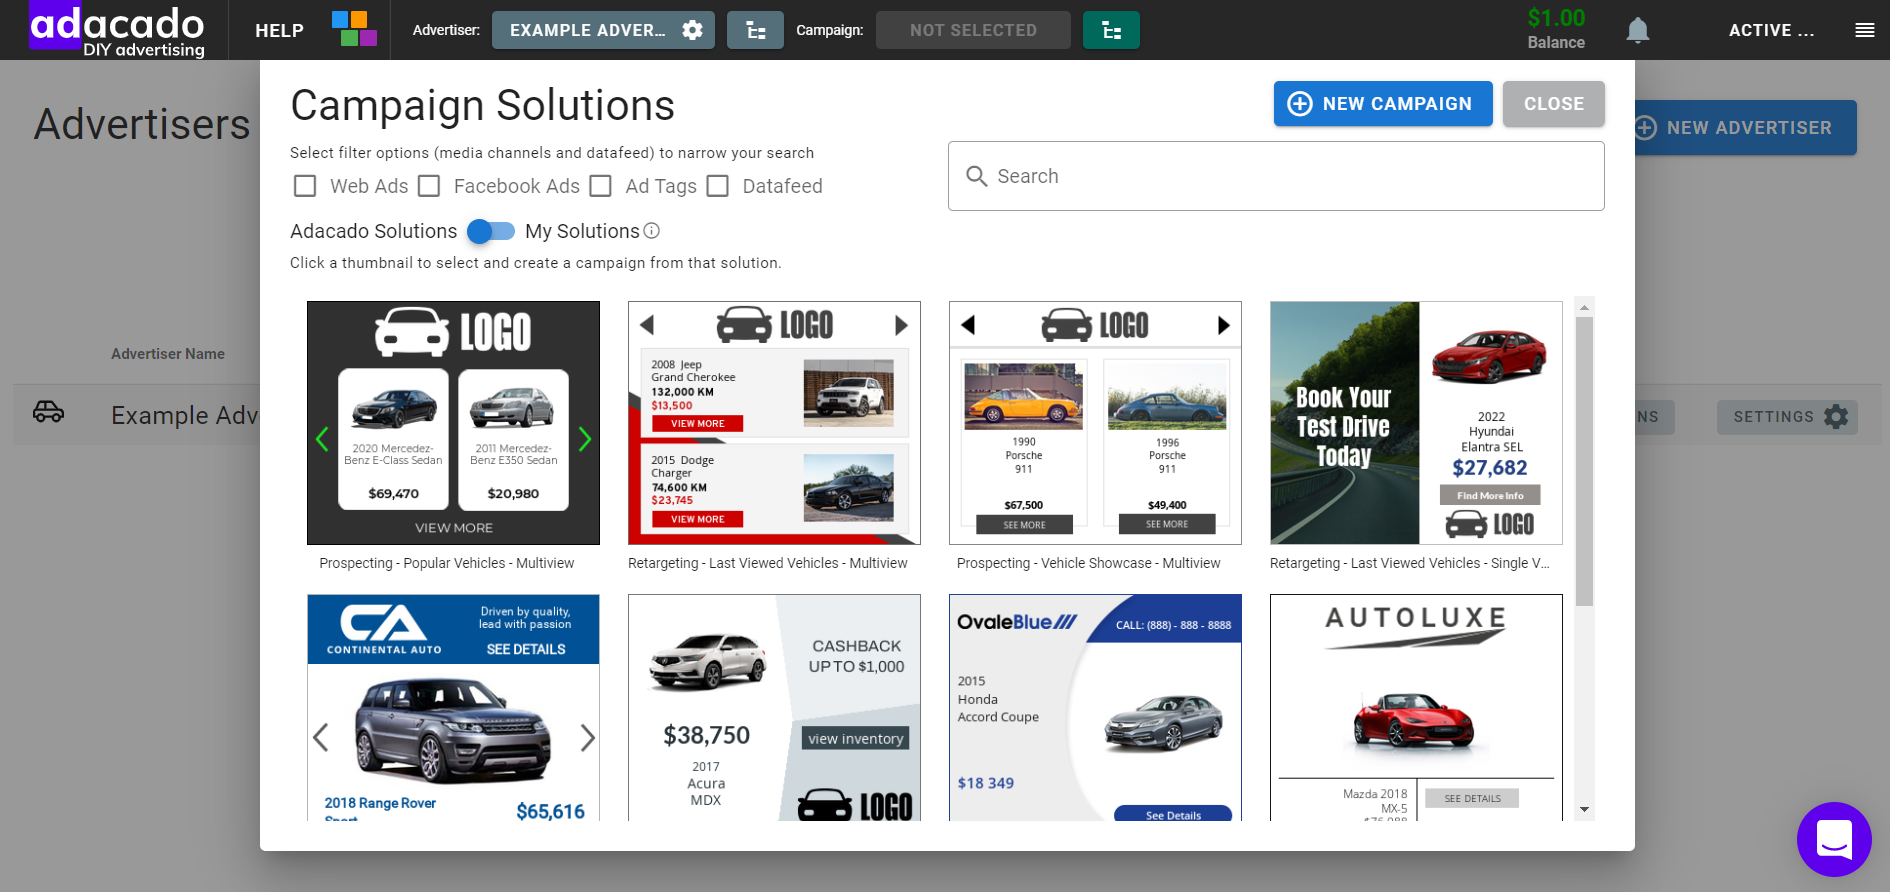Expand the Active account menu
Image resolution: width=1890 pixels, height=892 pixels.
pos(1770,31)
